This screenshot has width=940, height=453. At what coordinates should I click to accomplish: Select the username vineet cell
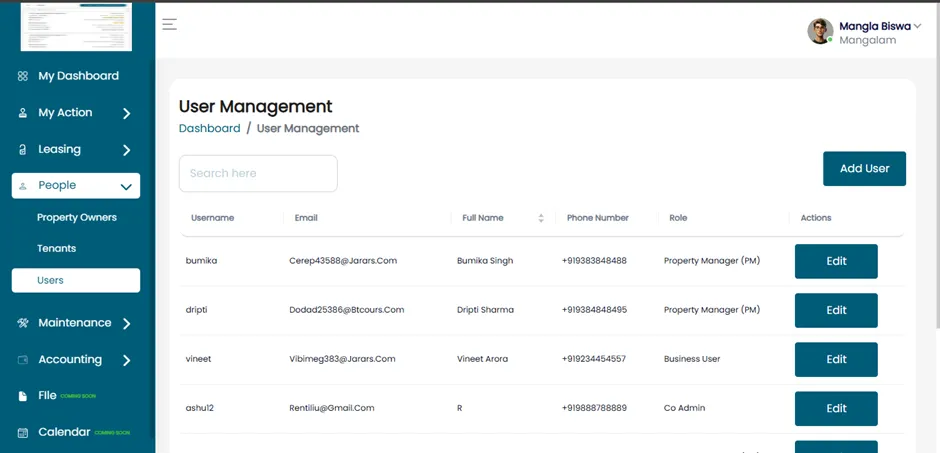(x=198, y=359)
